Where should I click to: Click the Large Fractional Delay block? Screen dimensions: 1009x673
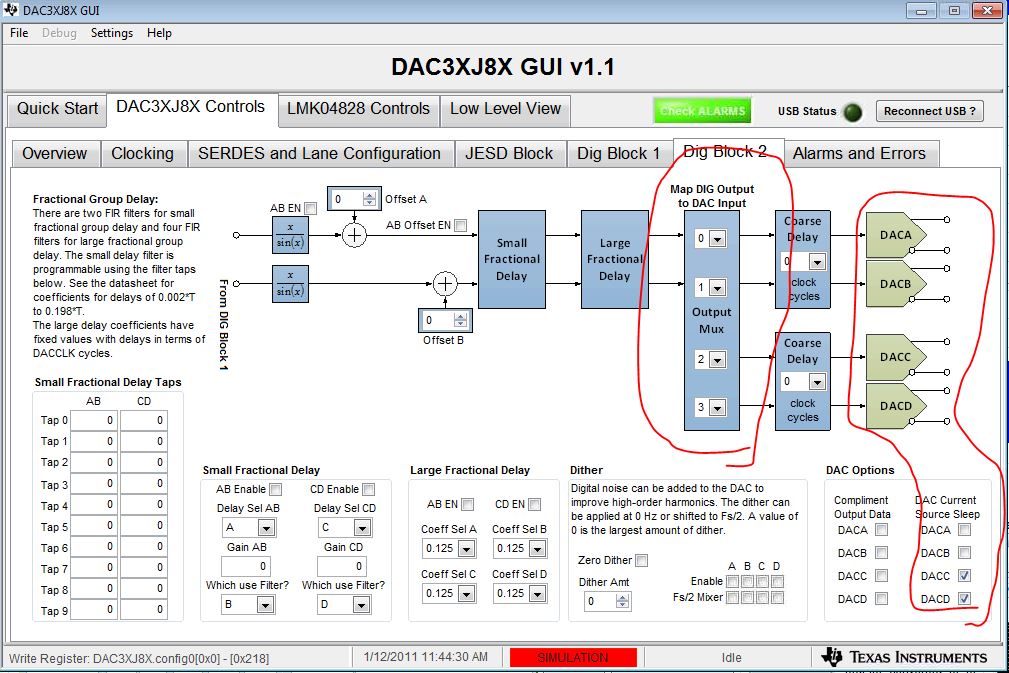click(x=615, y=259)
